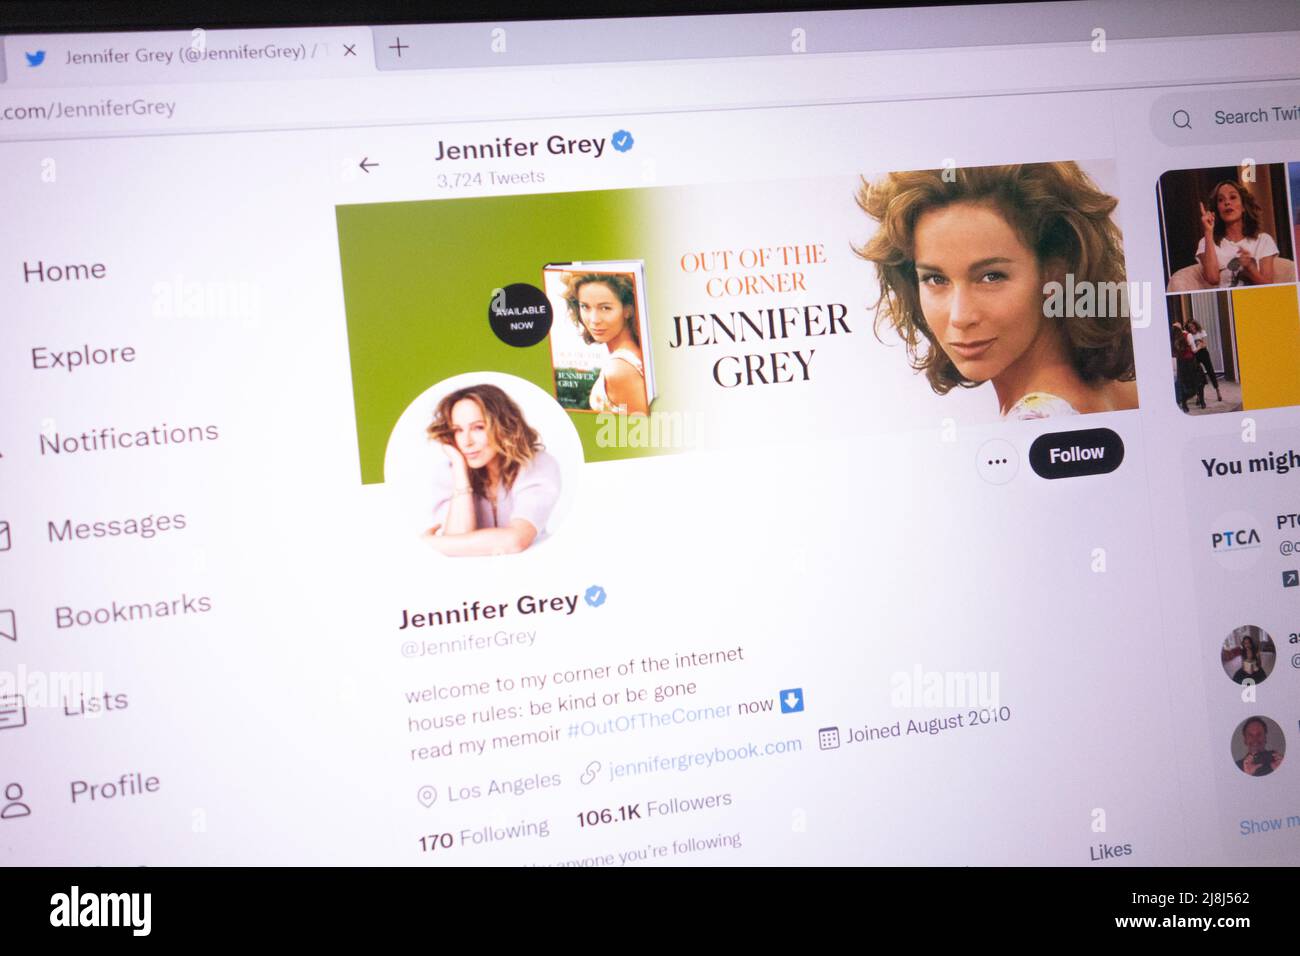Go to Home in sidebar

click(64, 271)
